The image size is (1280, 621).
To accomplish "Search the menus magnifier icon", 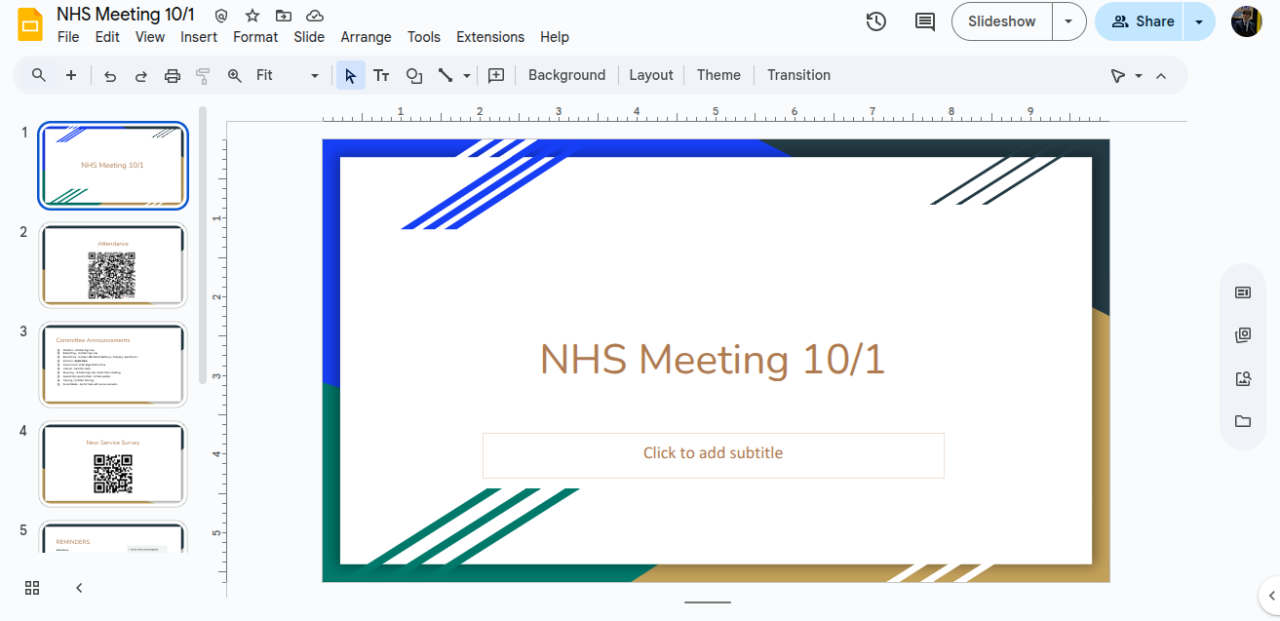I will pyautogui.click(x=39, y=75).
